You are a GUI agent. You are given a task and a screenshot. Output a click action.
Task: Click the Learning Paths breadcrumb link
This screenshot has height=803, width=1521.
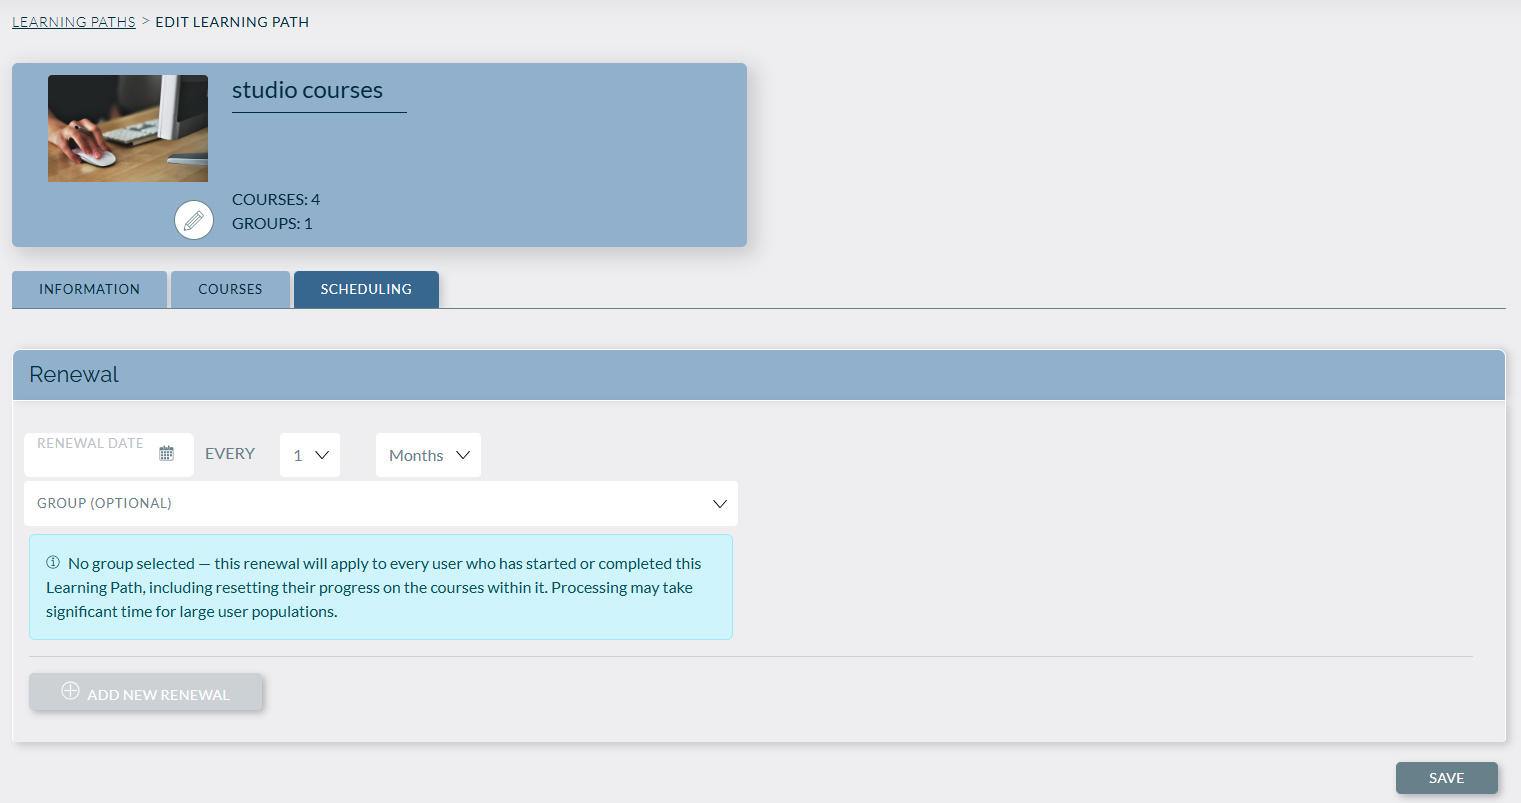[74, 22]
